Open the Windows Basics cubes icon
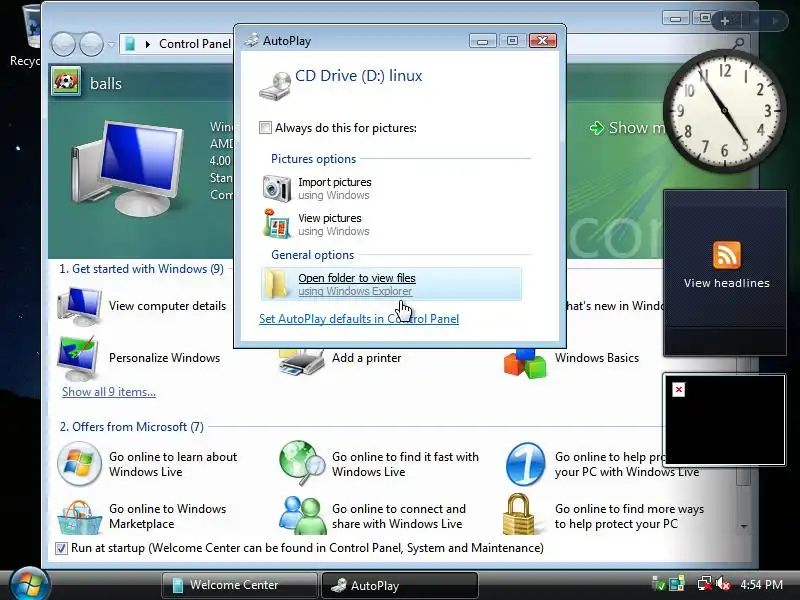Viewport: 800px width, 600px height. [524, 363]
